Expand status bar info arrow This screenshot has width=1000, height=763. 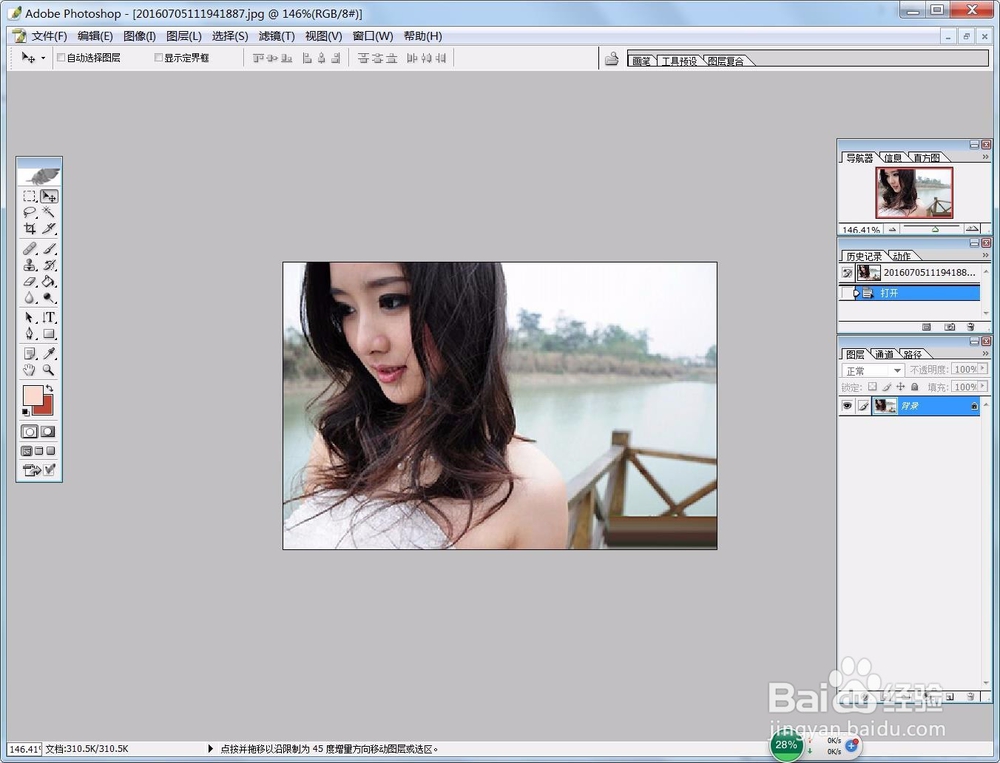(x=210, y=748)
